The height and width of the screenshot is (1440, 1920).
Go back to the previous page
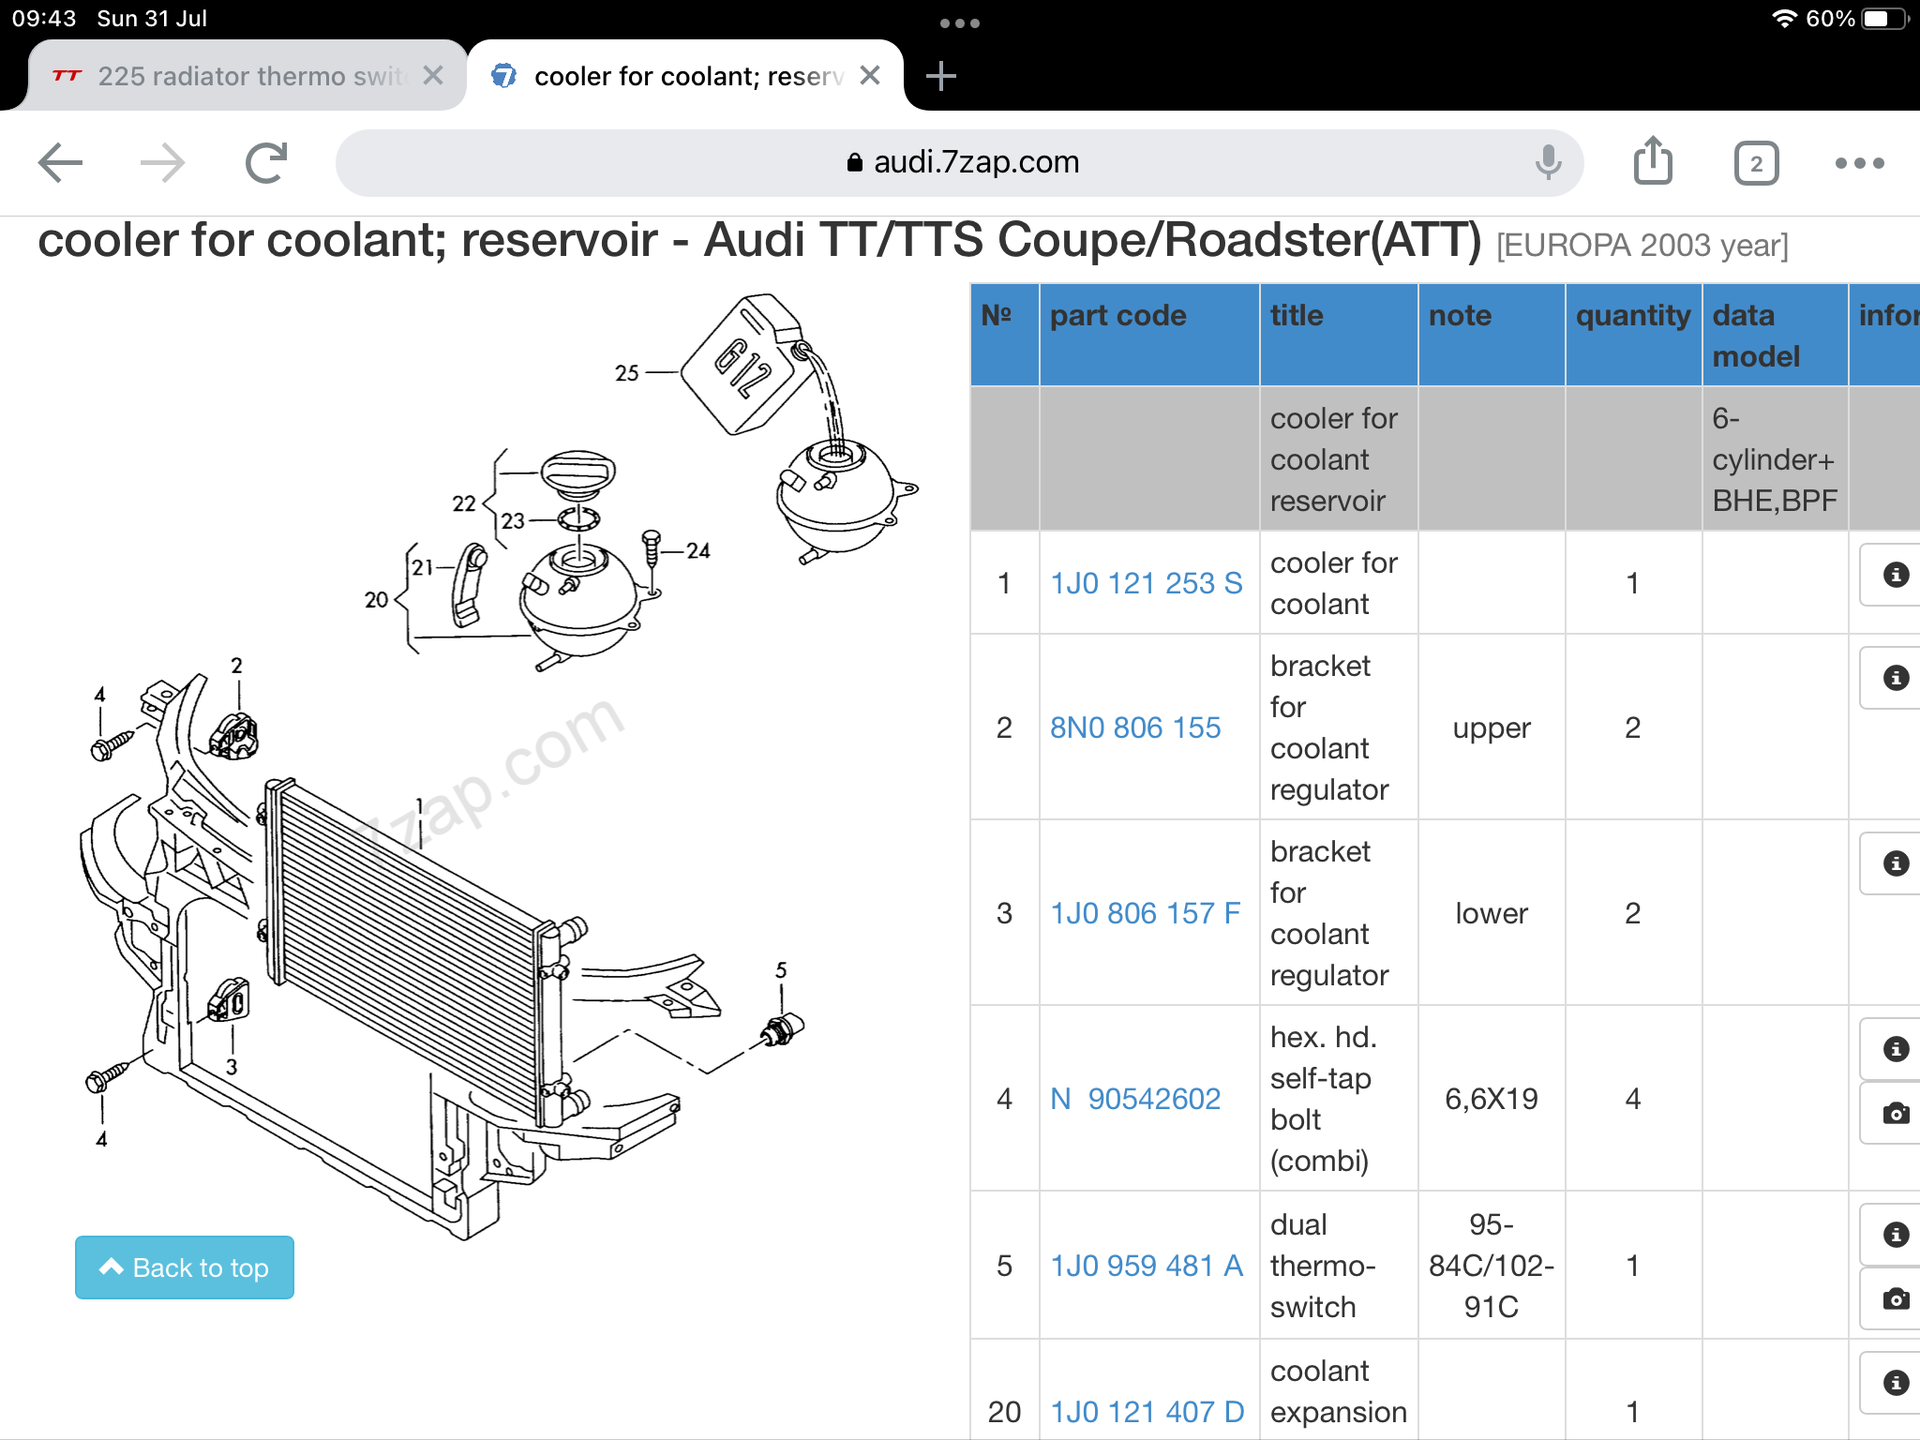60,163
